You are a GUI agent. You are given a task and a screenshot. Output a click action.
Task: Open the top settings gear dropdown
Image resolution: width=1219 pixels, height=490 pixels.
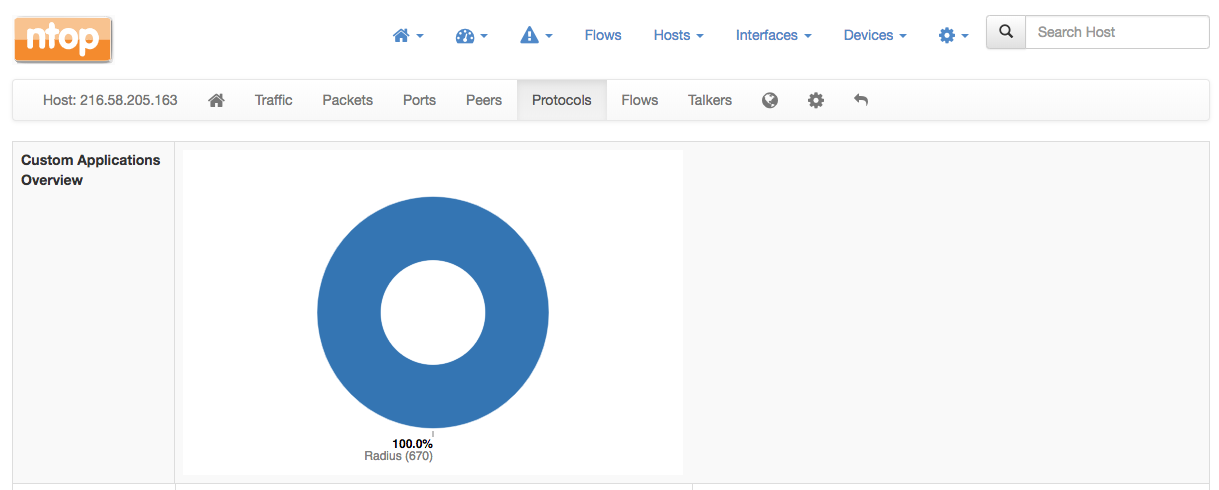(953, 35)
